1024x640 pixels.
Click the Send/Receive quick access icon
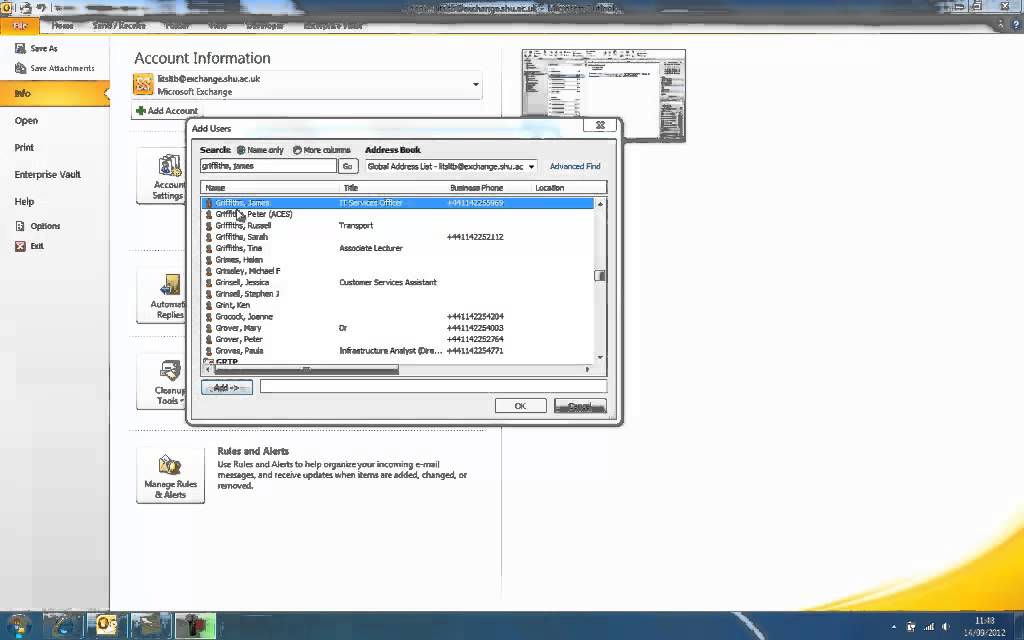pyautogui.click(x=25, y=8)
